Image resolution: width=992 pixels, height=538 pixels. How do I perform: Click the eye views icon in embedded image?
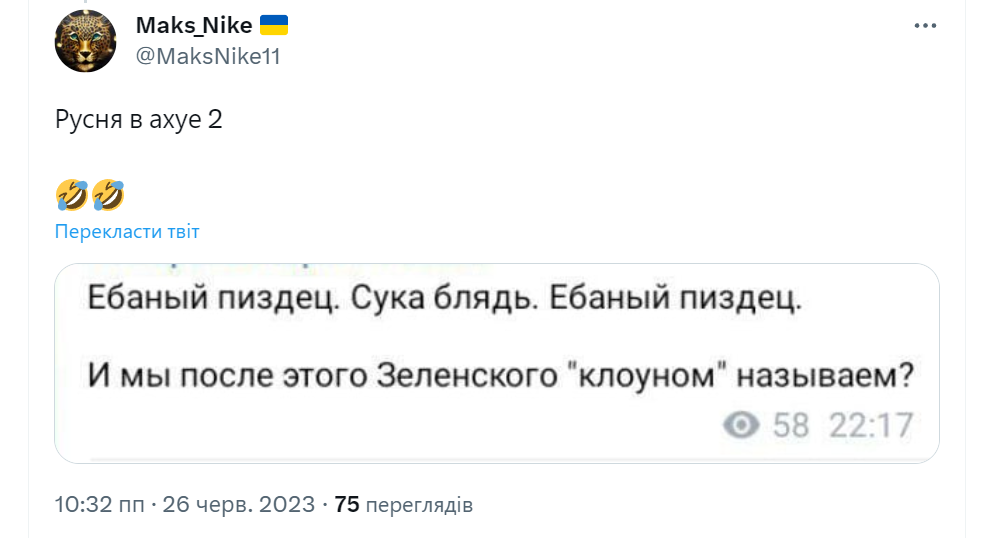(x=741, y=425)
